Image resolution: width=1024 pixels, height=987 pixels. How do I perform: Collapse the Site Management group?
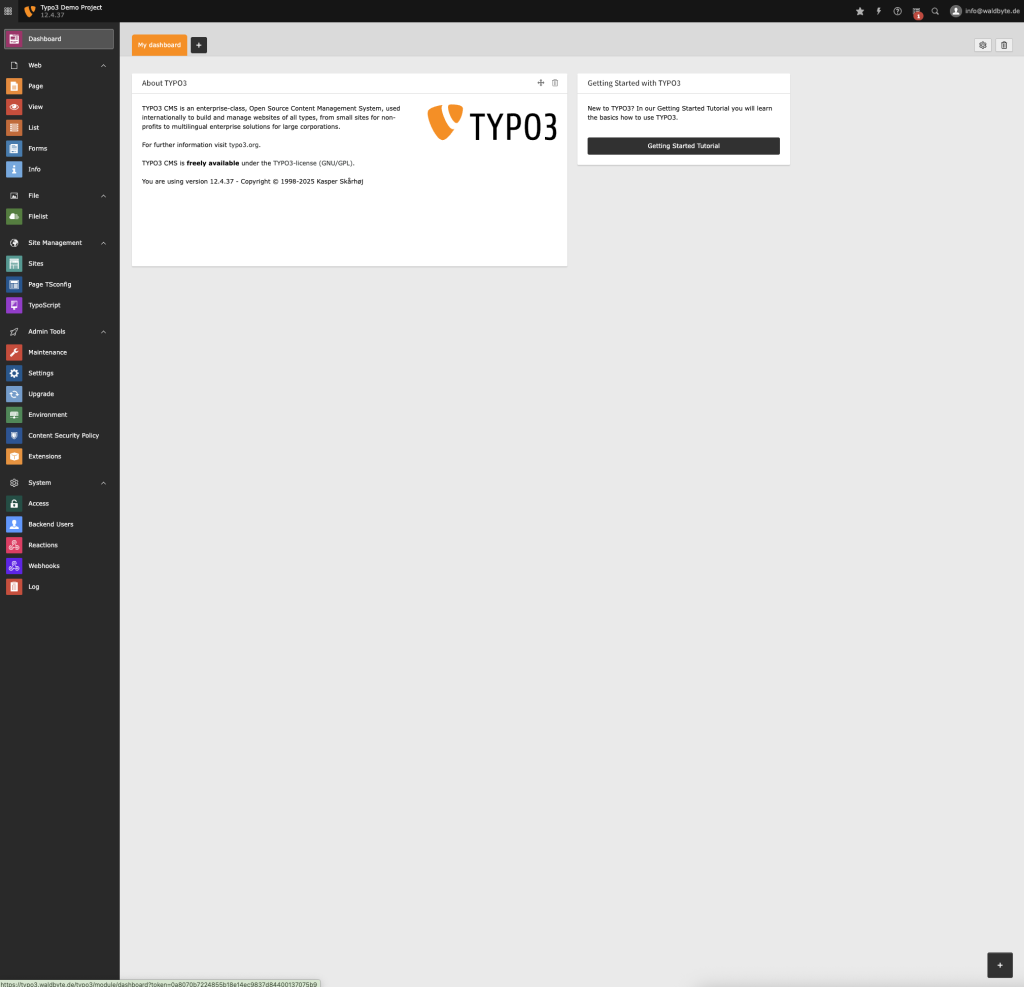(103, 243)
